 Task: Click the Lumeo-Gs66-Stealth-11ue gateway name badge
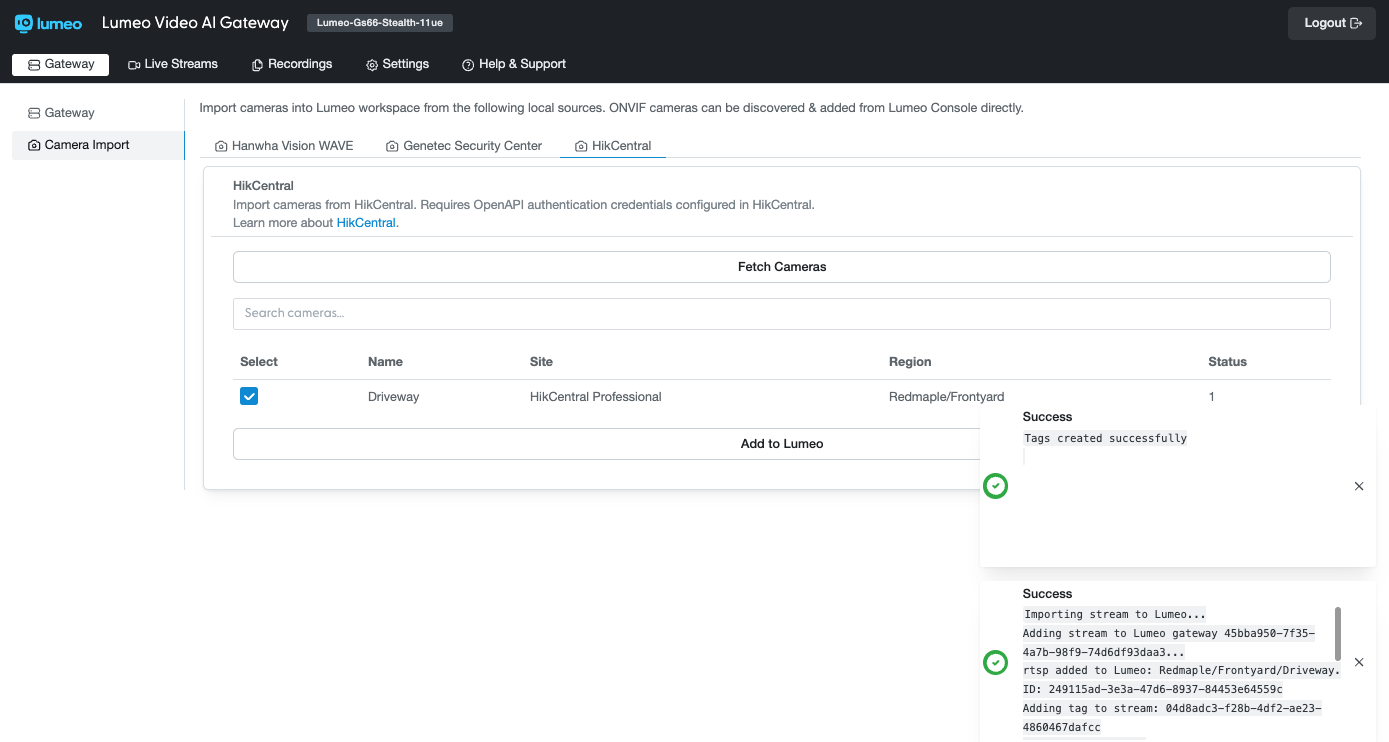[380, 23]
